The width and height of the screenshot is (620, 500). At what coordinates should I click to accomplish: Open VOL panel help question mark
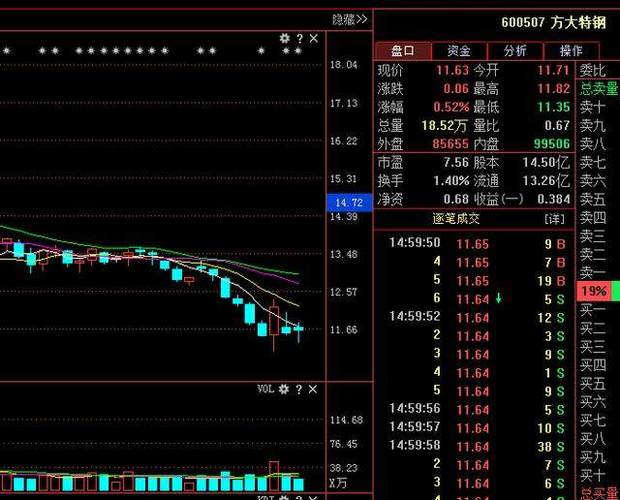299,390
